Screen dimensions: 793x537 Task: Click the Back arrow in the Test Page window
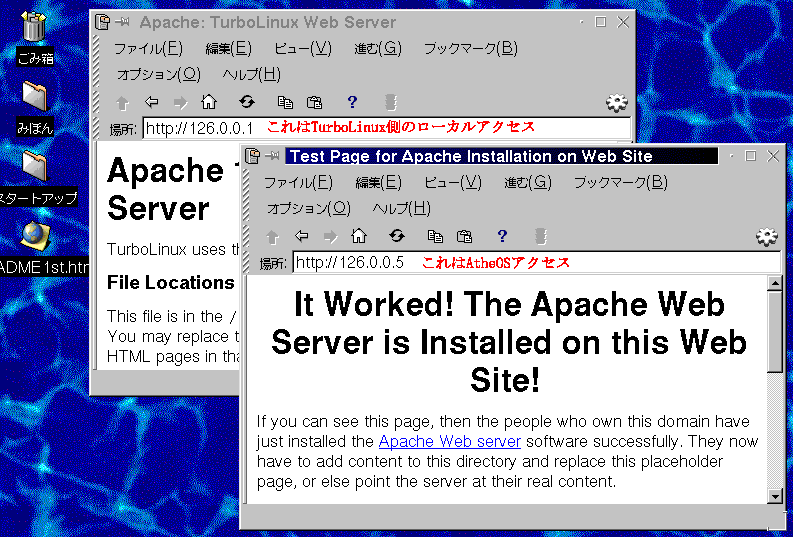click(301, 236)
